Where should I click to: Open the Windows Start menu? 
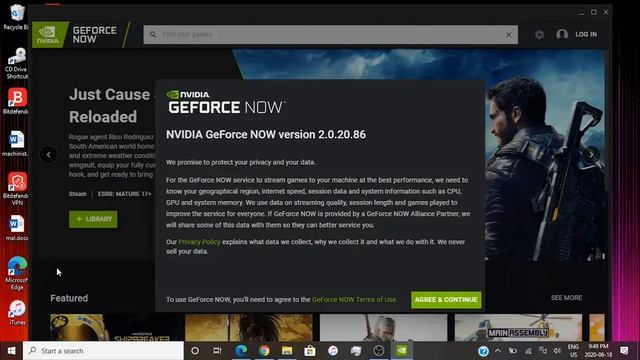pos(11,351)
